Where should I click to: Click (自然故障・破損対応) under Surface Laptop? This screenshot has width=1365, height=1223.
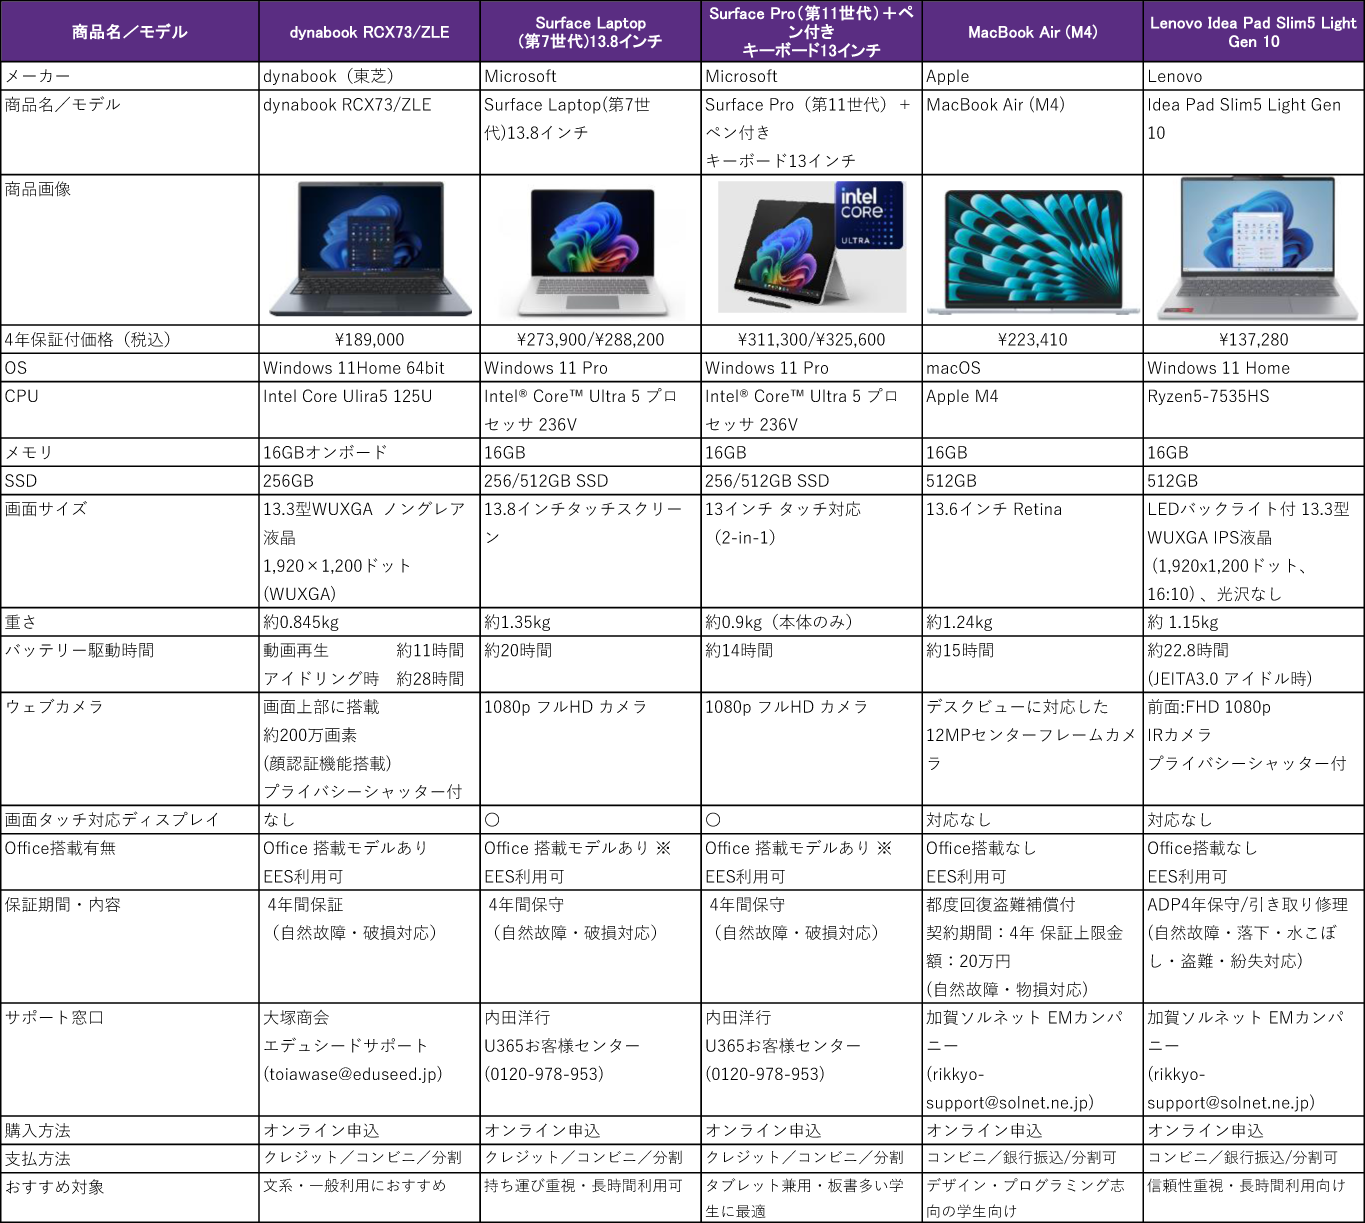(575, 933)
